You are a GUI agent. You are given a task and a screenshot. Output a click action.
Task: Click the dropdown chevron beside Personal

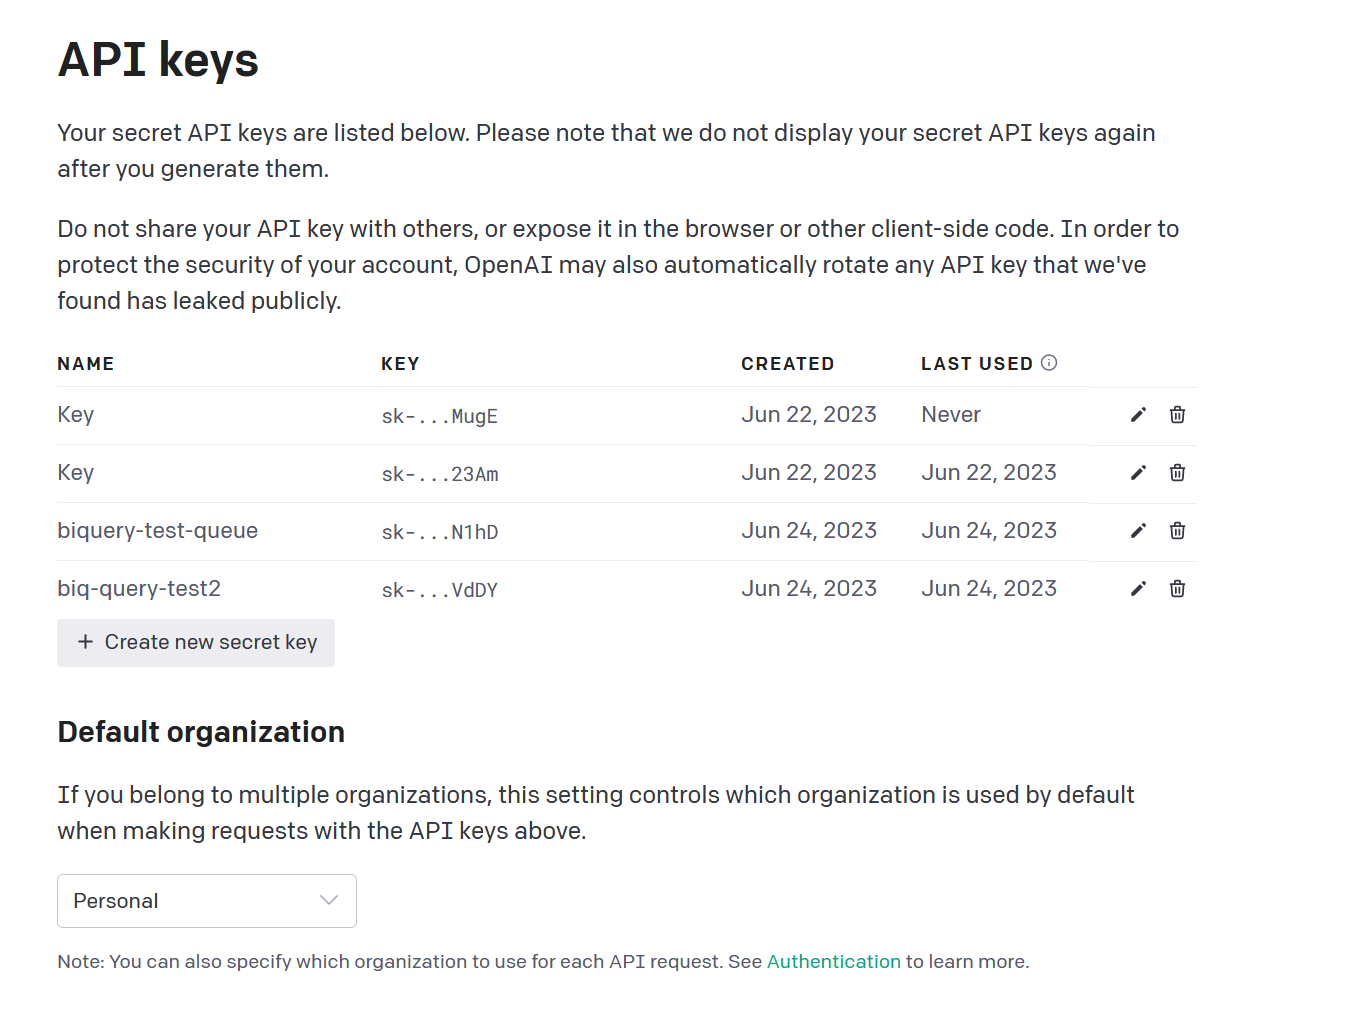tap(329, 900)
